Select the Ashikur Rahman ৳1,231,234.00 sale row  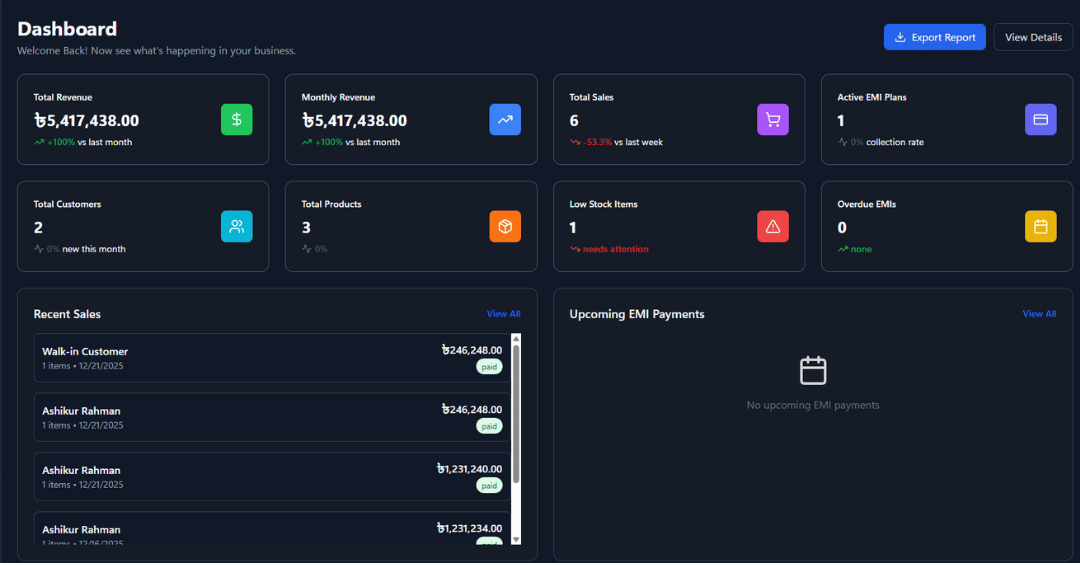pyautogui.click(x=272, y=528)
